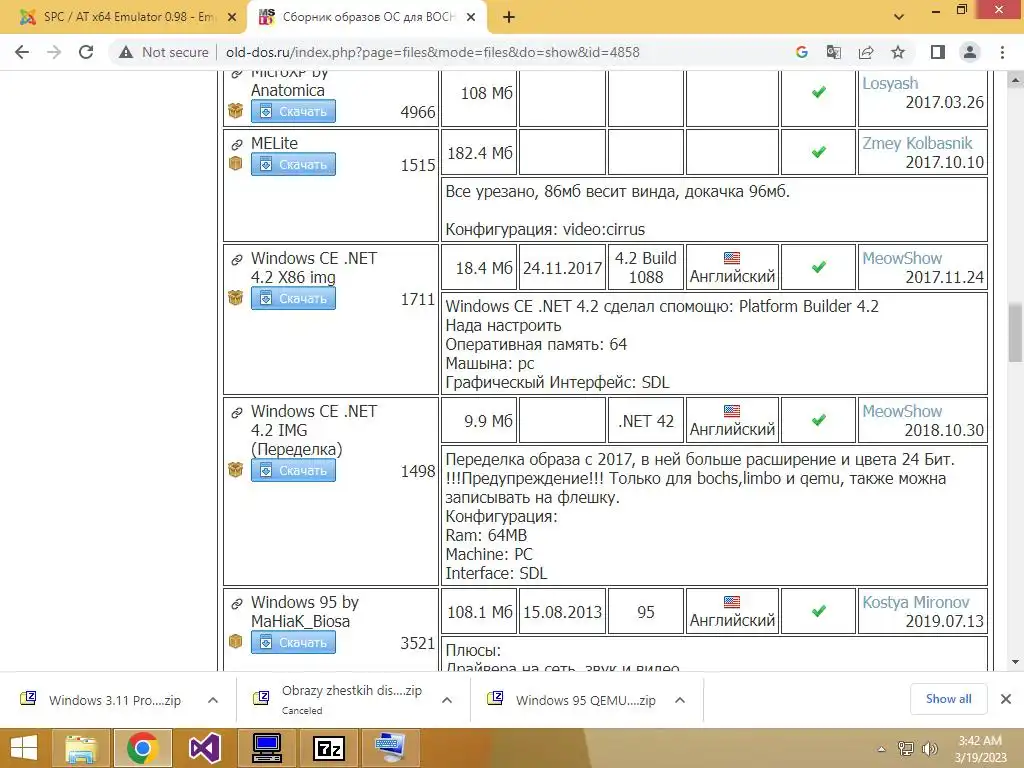The height and width of the screenshot is (768, 1024).
Task: Share this page via the share icon
Action: tap(866, 52)
